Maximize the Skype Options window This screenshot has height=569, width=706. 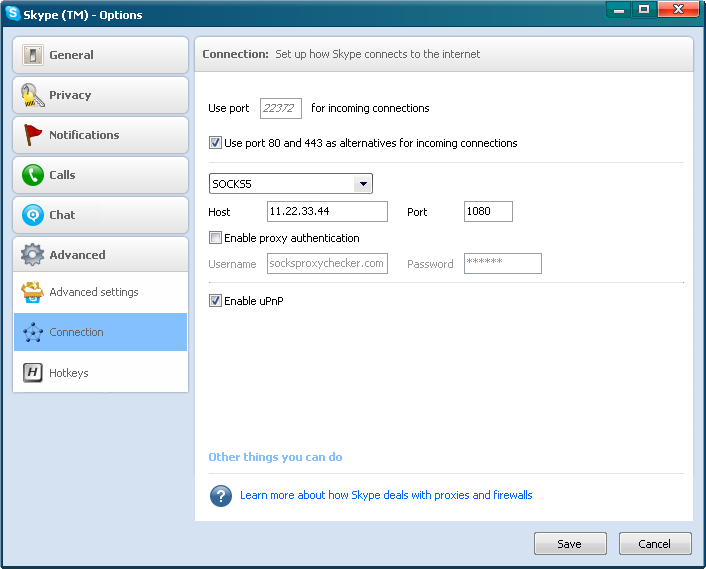pyautogui.click(x=644, y=9)
